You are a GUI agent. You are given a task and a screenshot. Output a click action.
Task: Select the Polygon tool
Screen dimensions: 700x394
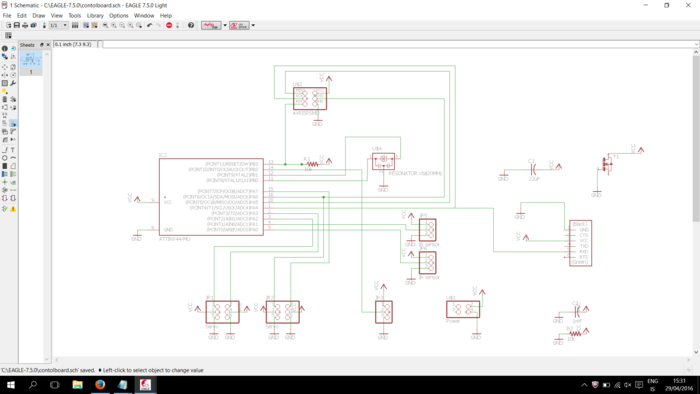13,166
